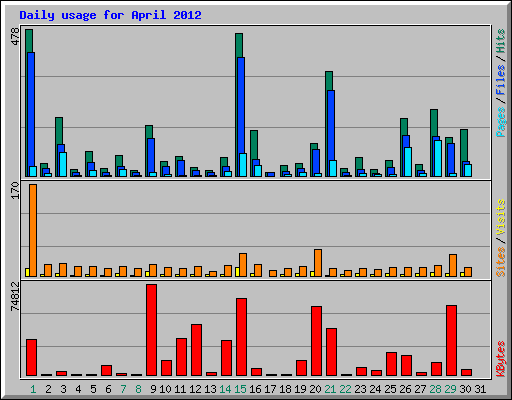This screenshot has height=400, width=512.
Task: Click day label 30 on the x-axis
Action: pyautogui.click(x=465, y=389)
